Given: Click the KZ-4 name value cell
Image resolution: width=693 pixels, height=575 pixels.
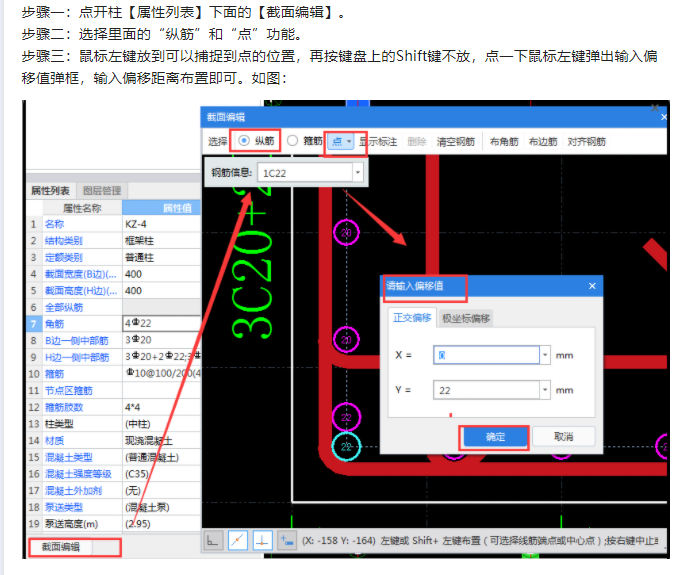Looking at the screenshot, I should pos(161,224).
